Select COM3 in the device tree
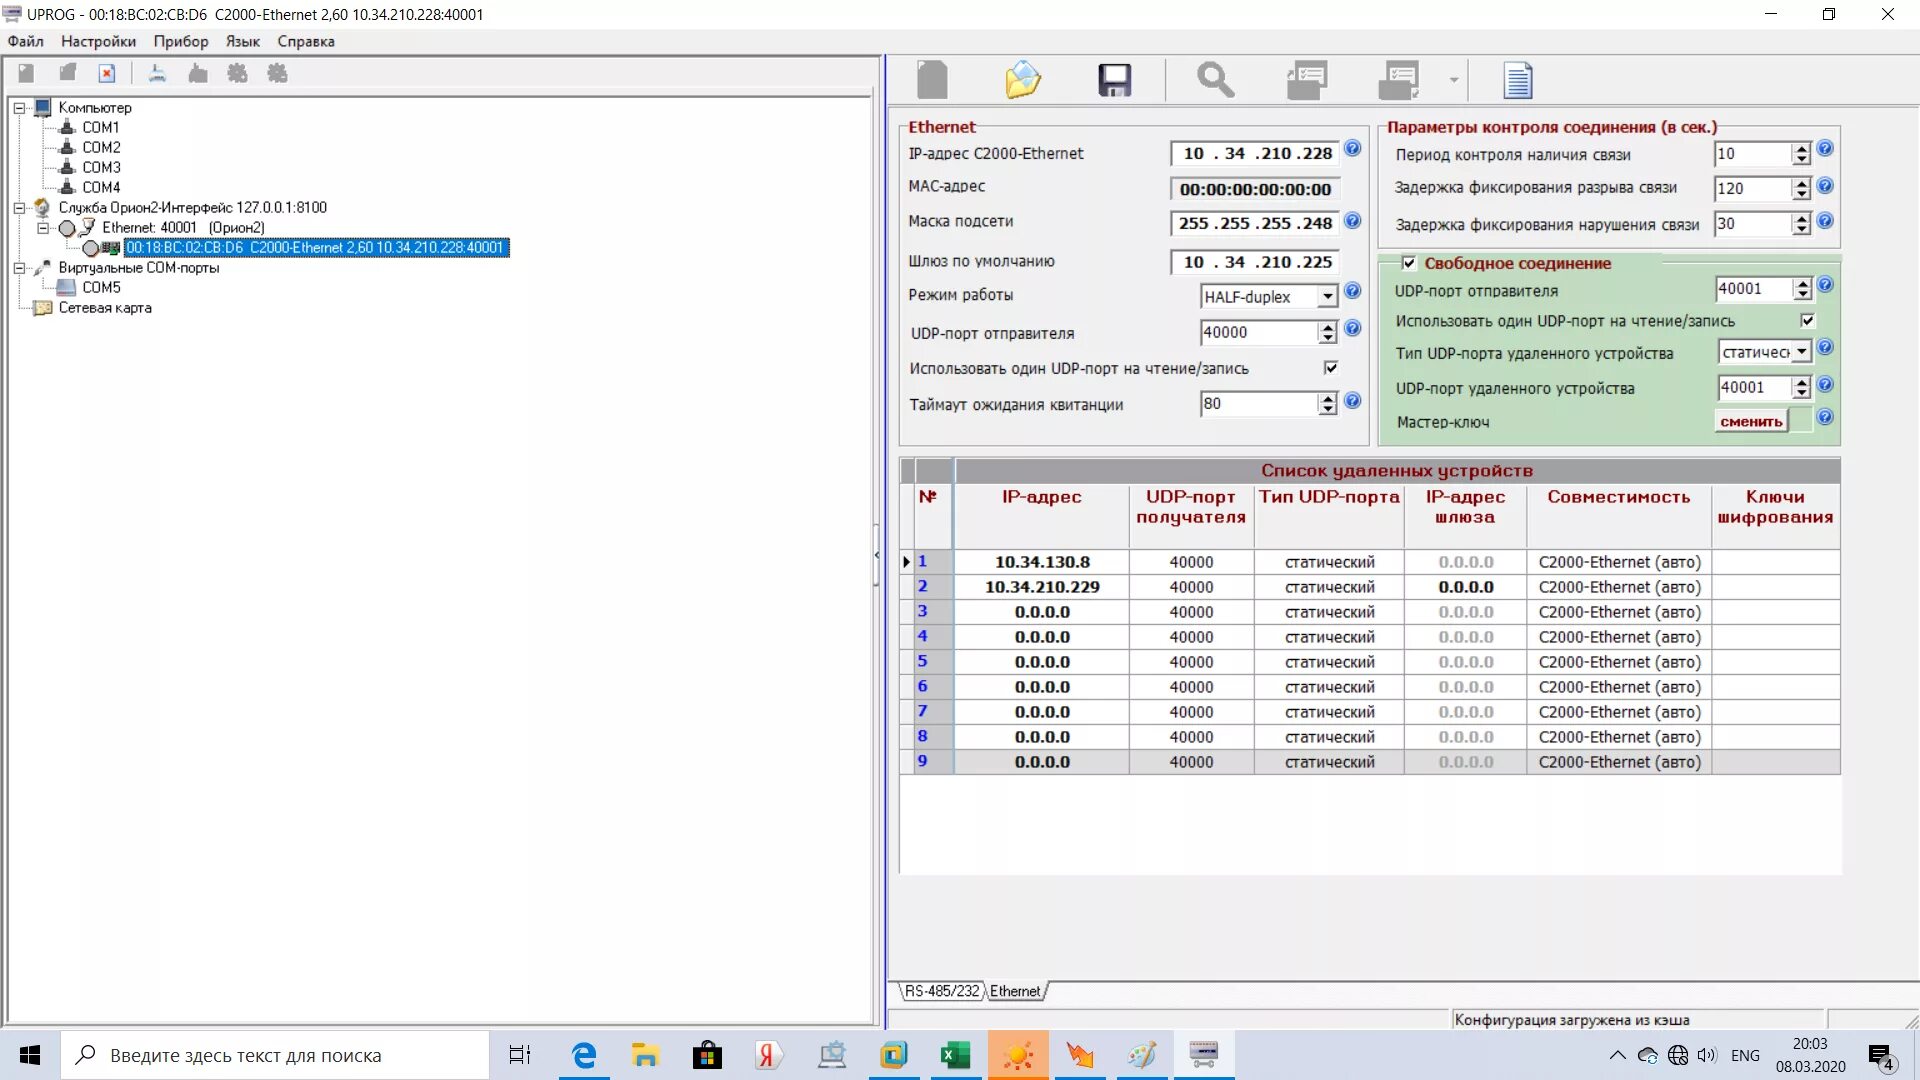Viewport: 1920px width, 1080px height. point(101,167)
